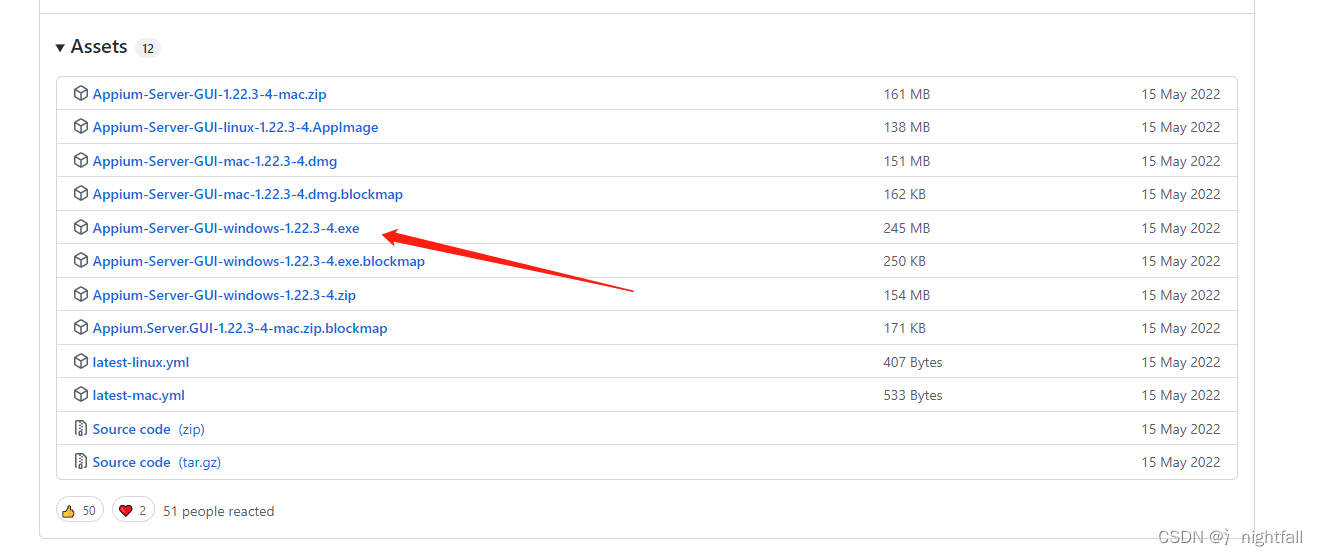Image resolution: width=1317 pixels, height=556 pixels.
Task: Open Appium-Server-GUI-windows-1.22.3-4.exe.blockmap link
Action: click(x=259, y=261)
